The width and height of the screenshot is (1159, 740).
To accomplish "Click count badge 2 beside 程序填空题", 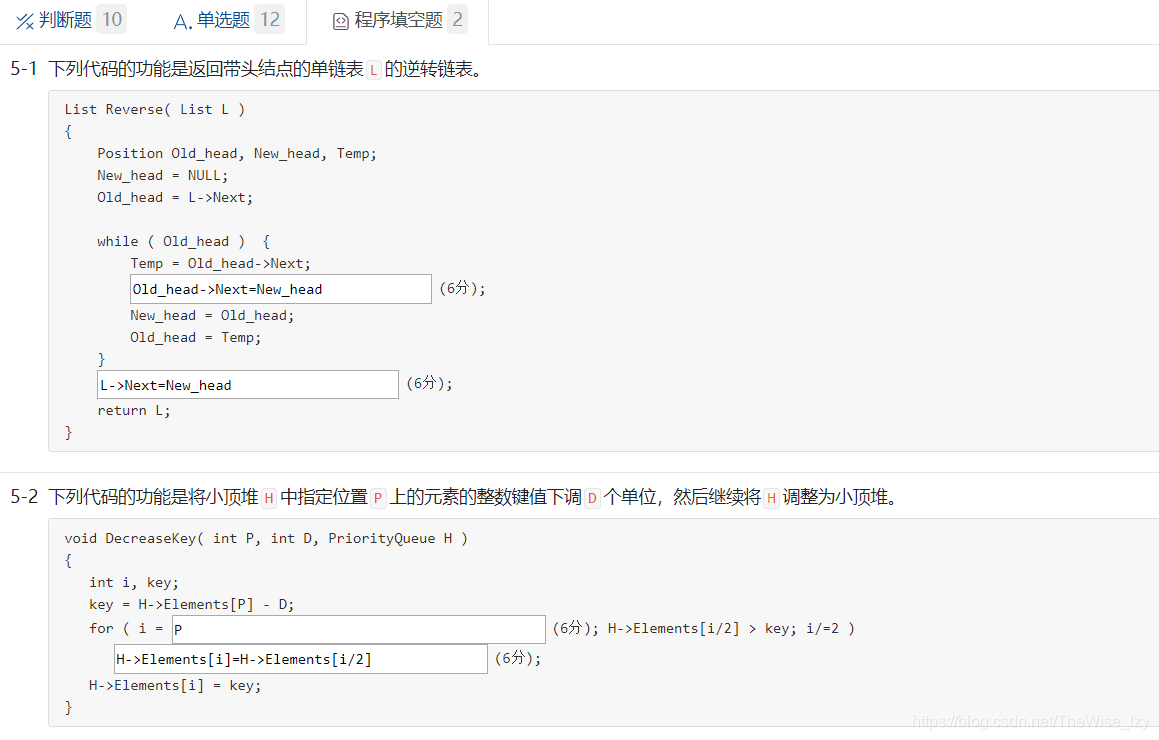I will tap(458, 19).
